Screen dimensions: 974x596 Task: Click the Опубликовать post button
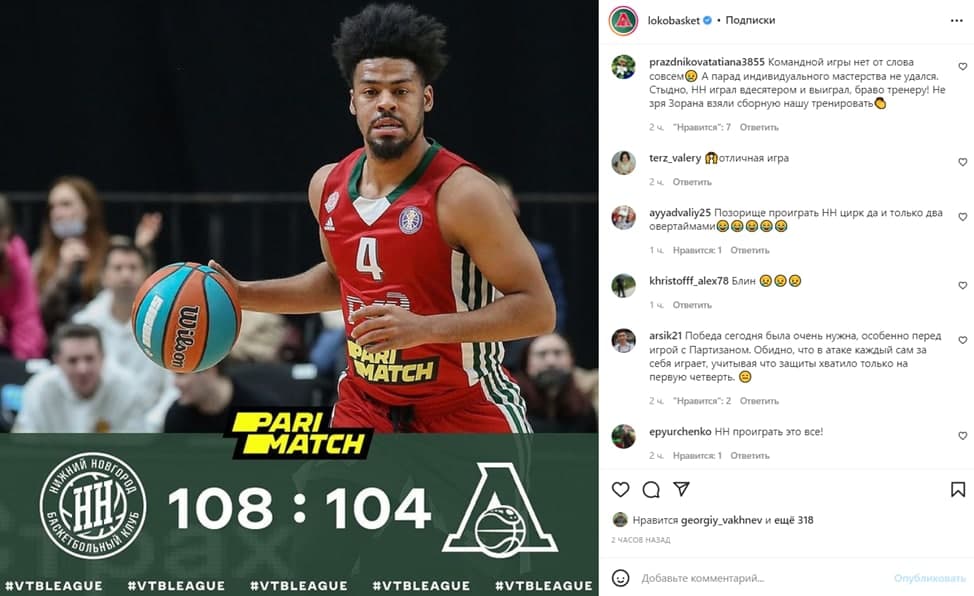pos(930,579)
